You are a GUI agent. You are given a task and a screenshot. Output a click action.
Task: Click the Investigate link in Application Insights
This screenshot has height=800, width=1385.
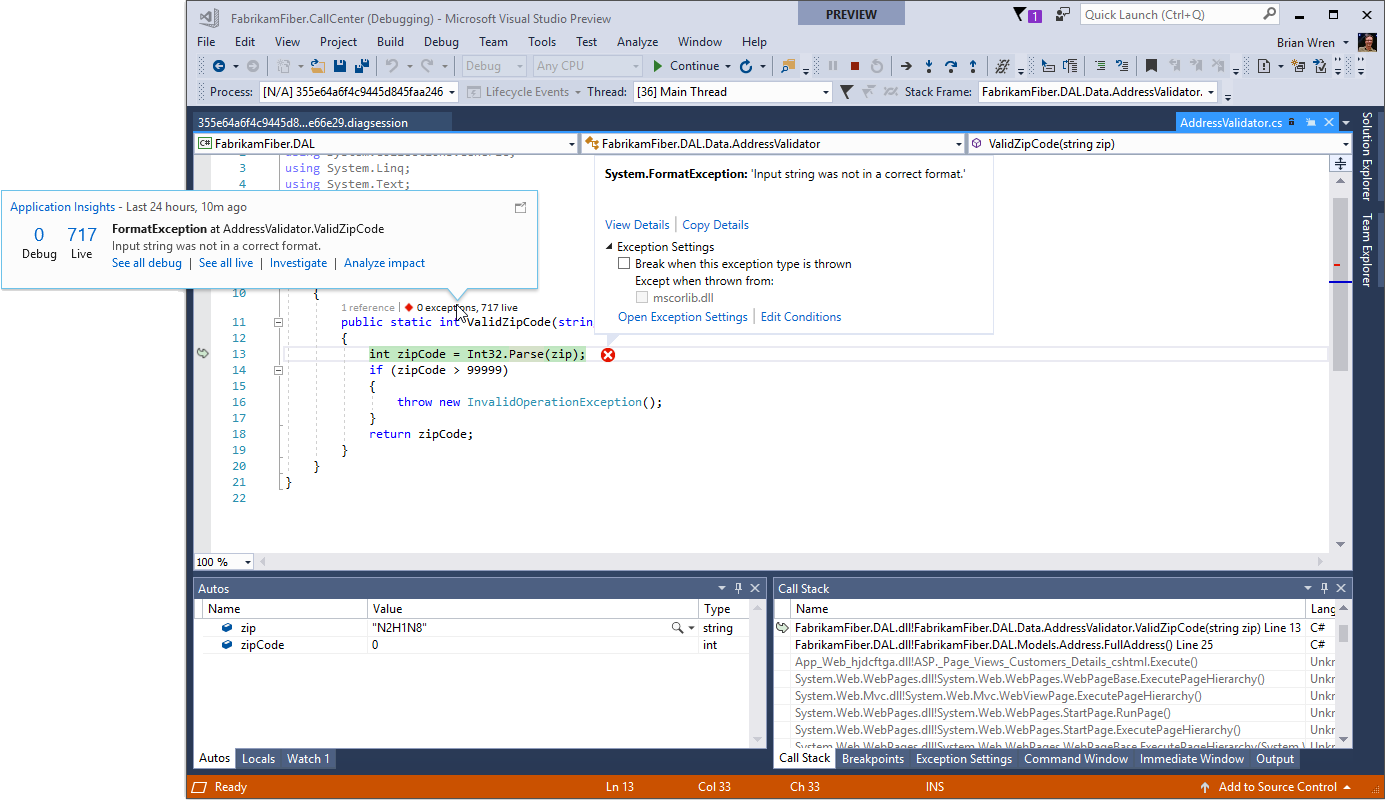pyautogui.click(x=298, y=262)
